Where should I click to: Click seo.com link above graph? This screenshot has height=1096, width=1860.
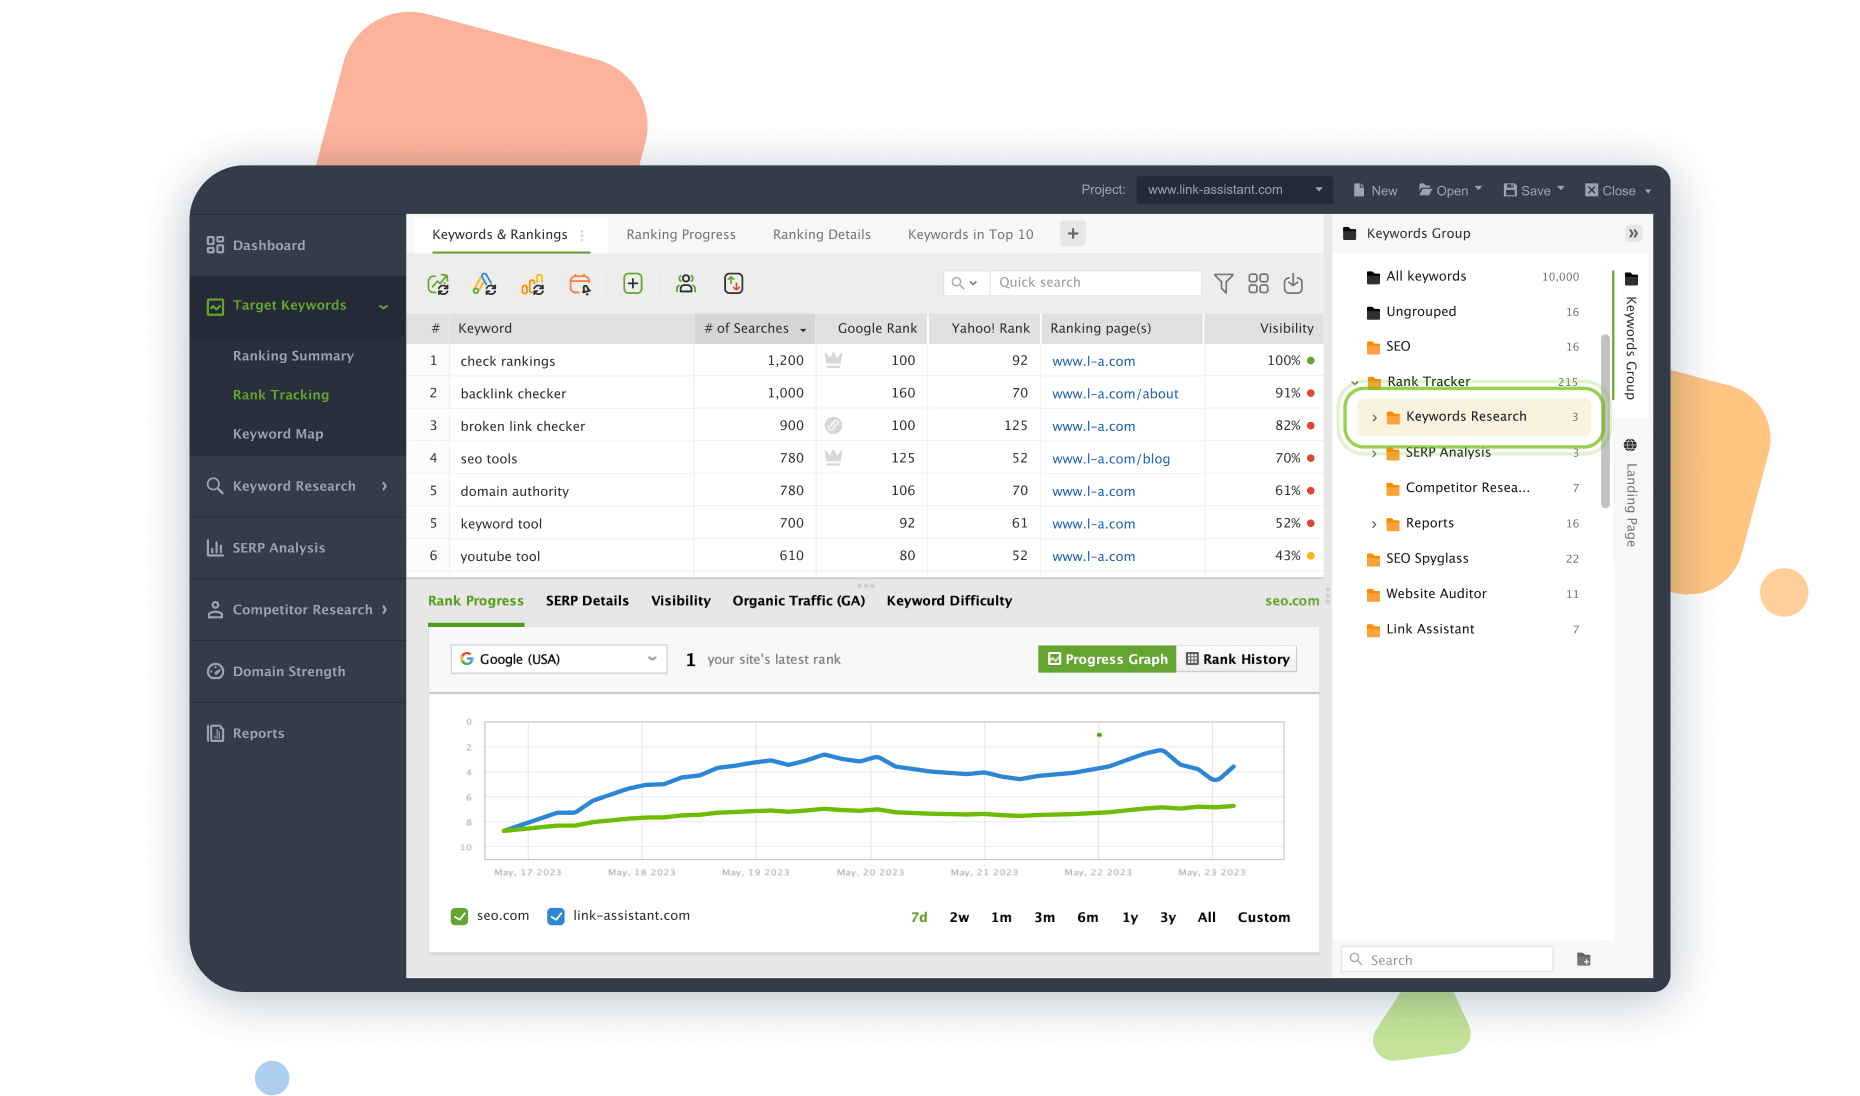tap(1292, 601)
